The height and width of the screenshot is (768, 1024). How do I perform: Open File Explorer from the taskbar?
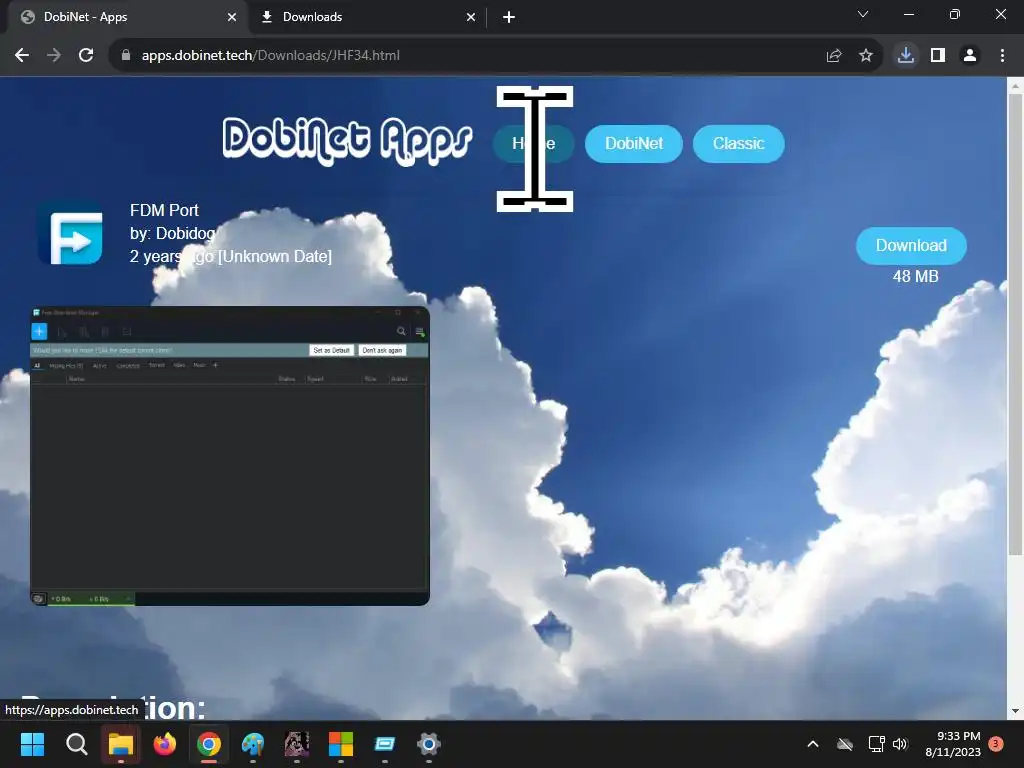(x=121, y=744)
